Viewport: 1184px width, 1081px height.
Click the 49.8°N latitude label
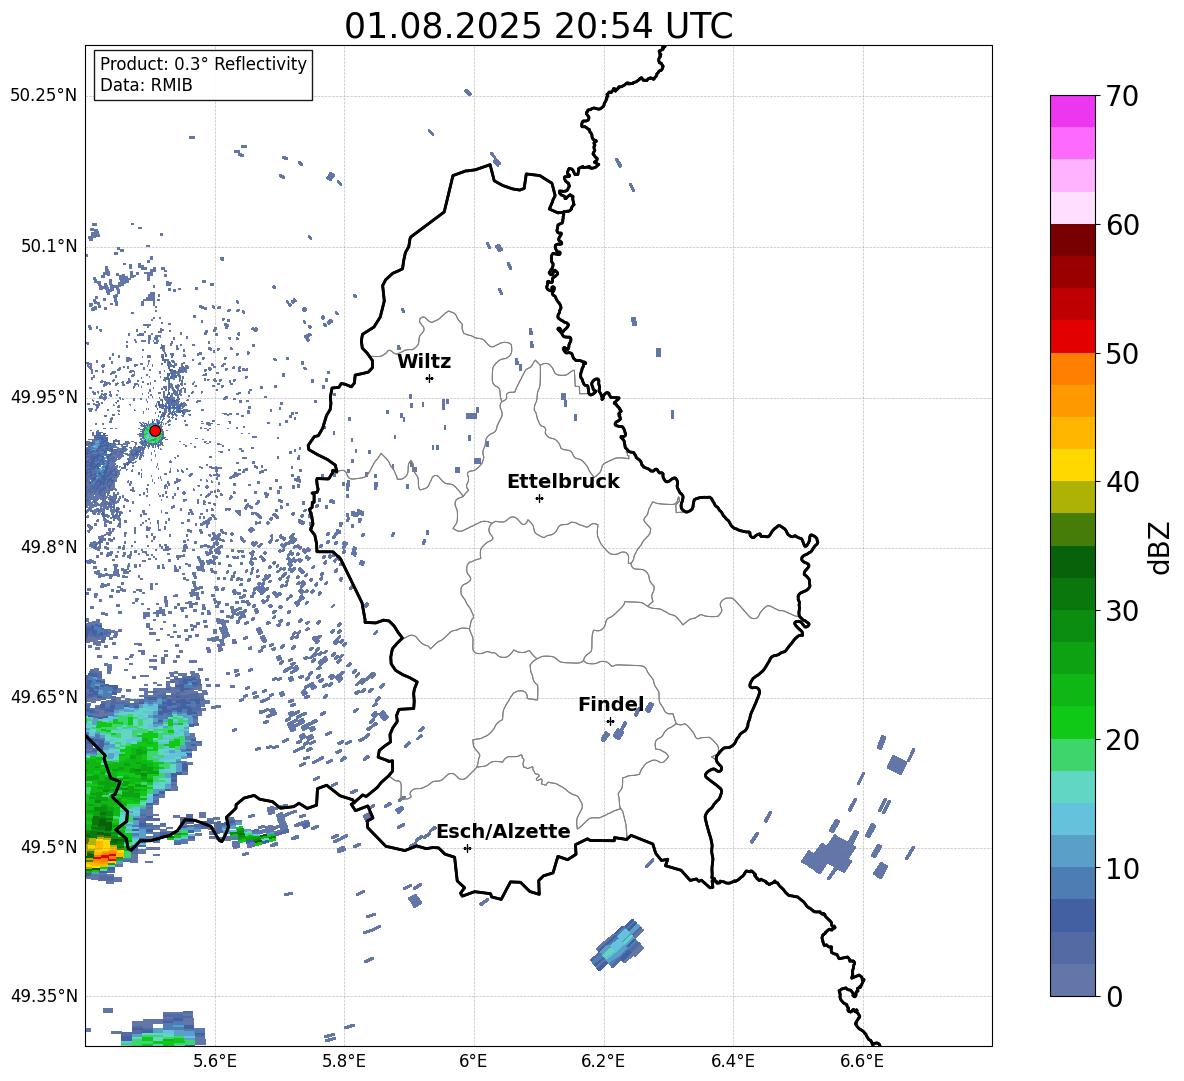(x=48, y=547)
